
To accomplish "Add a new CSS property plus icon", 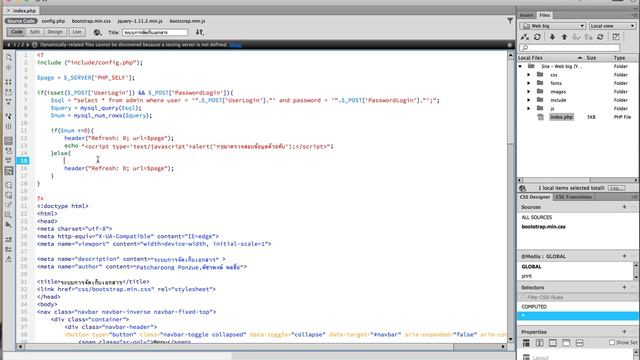I will 624,332.
